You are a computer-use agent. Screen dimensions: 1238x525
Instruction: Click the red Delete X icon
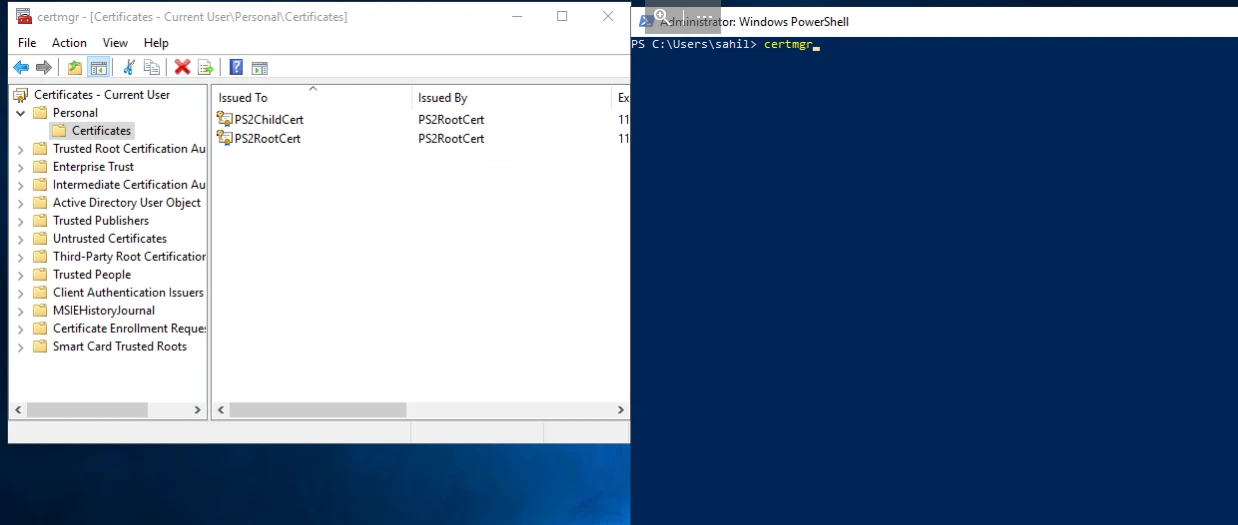click(182, 67)
